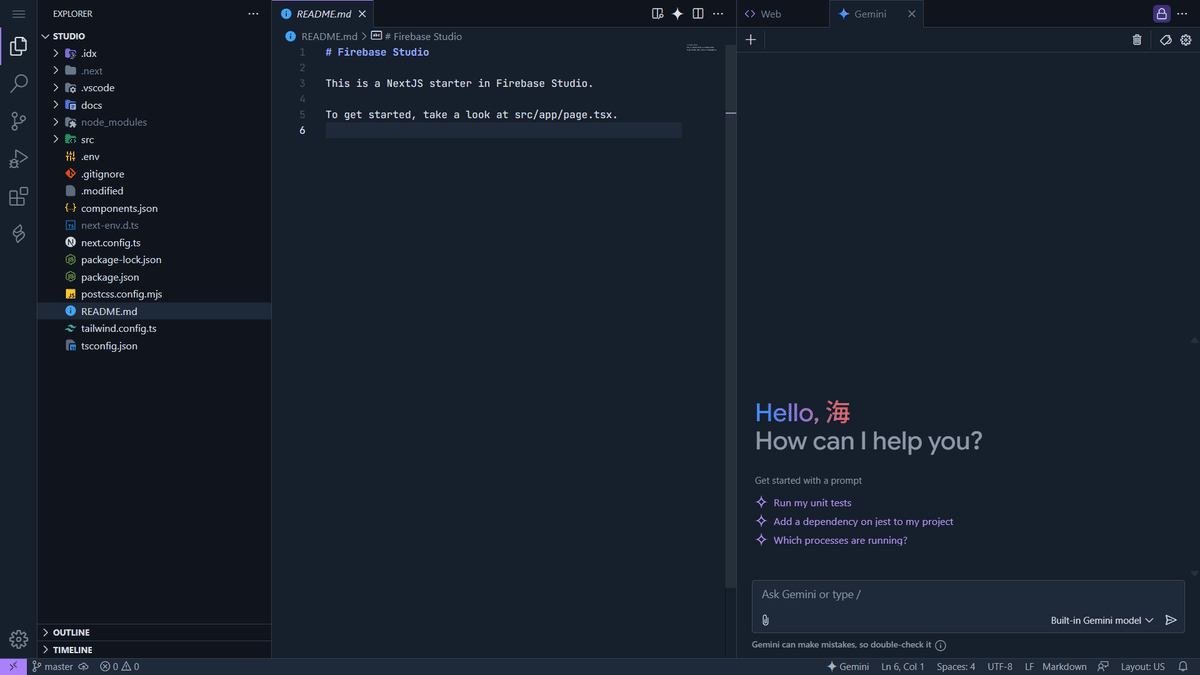Open the hamburger application menu

(x=18, y=14)
